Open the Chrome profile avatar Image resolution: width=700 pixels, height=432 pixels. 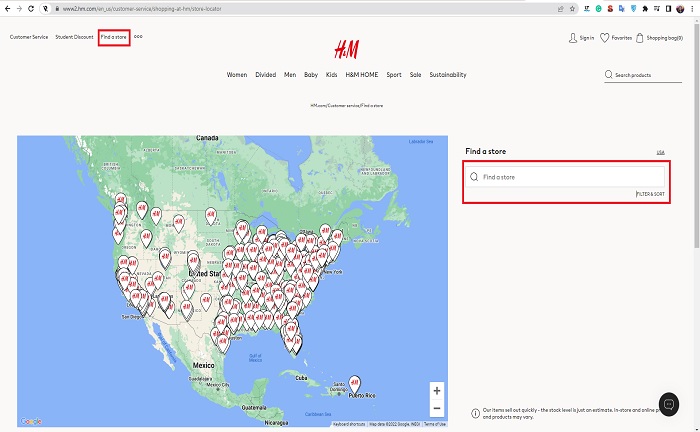[680, 8]
